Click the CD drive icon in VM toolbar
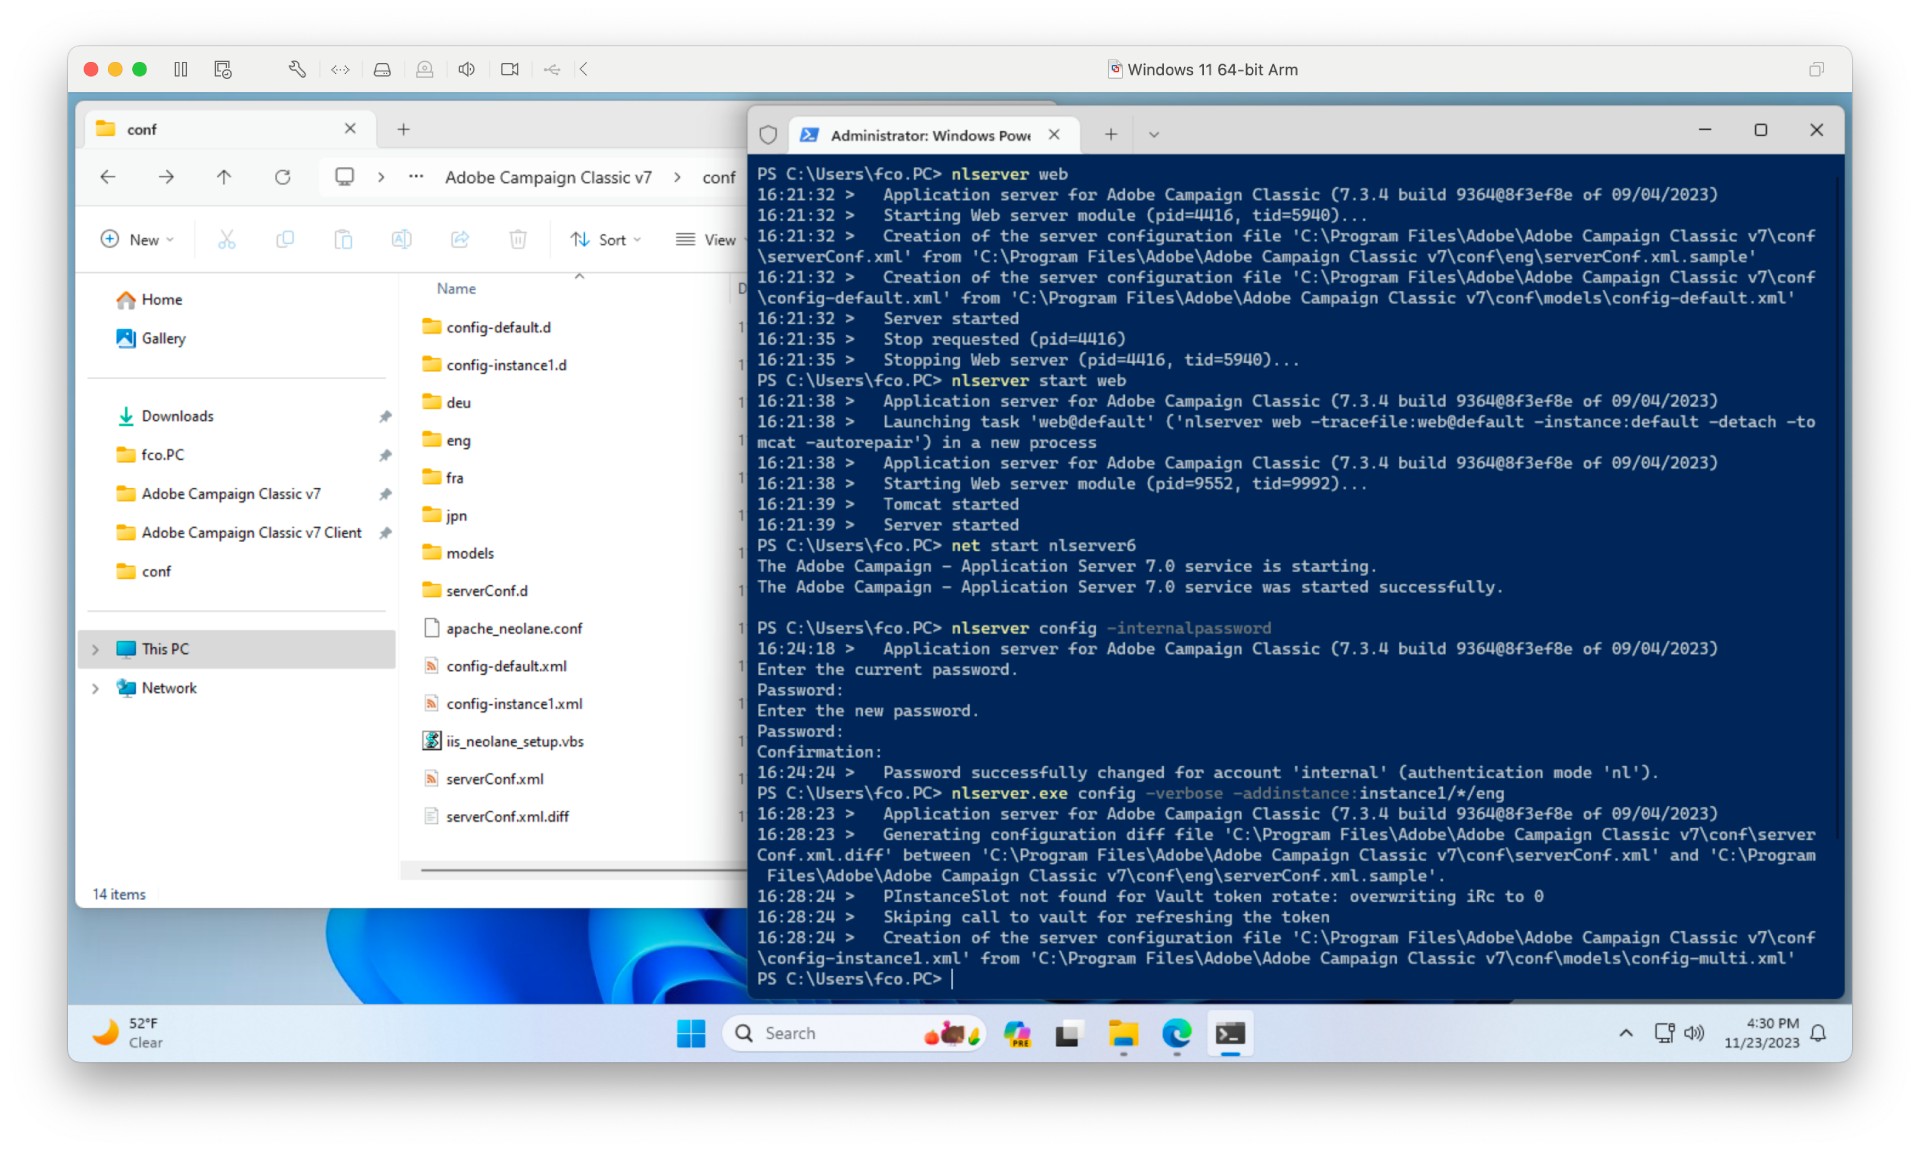This screenshot has width=1920, height=1152. [424, 69]
